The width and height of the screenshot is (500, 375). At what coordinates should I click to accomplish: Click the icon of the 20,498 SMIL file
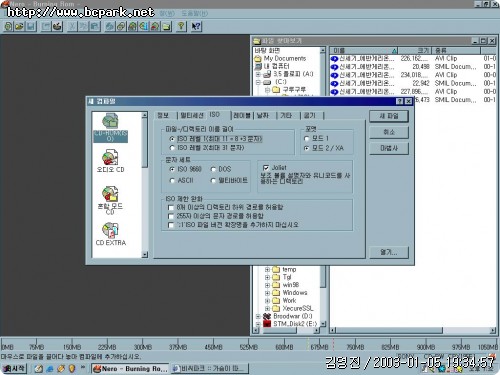pos(334,67)
